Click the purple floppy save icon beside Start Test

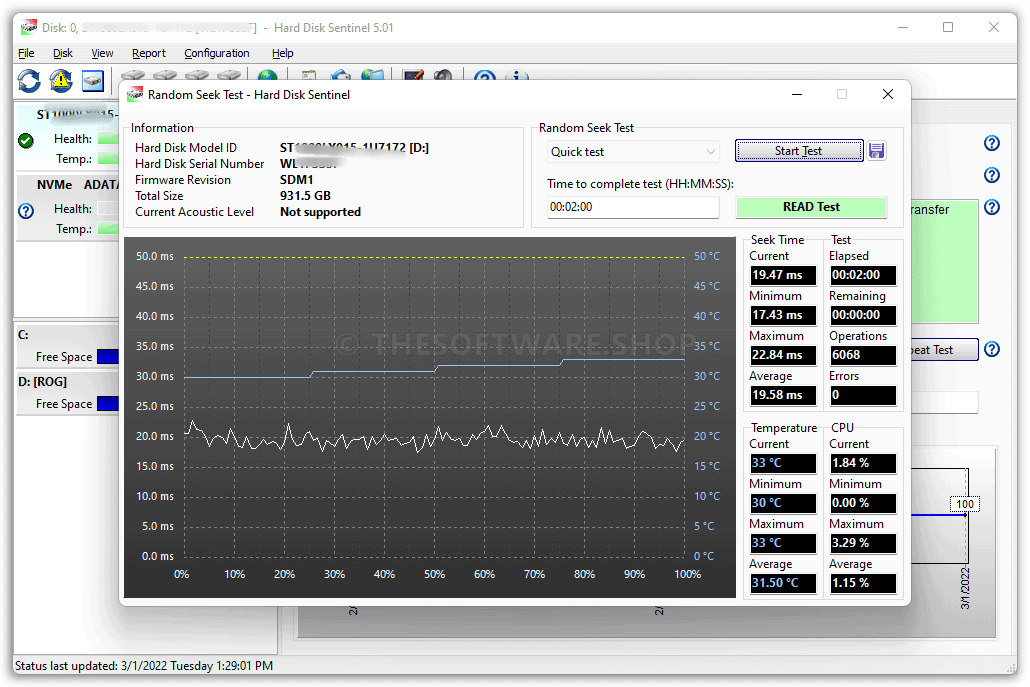point(876,151)
